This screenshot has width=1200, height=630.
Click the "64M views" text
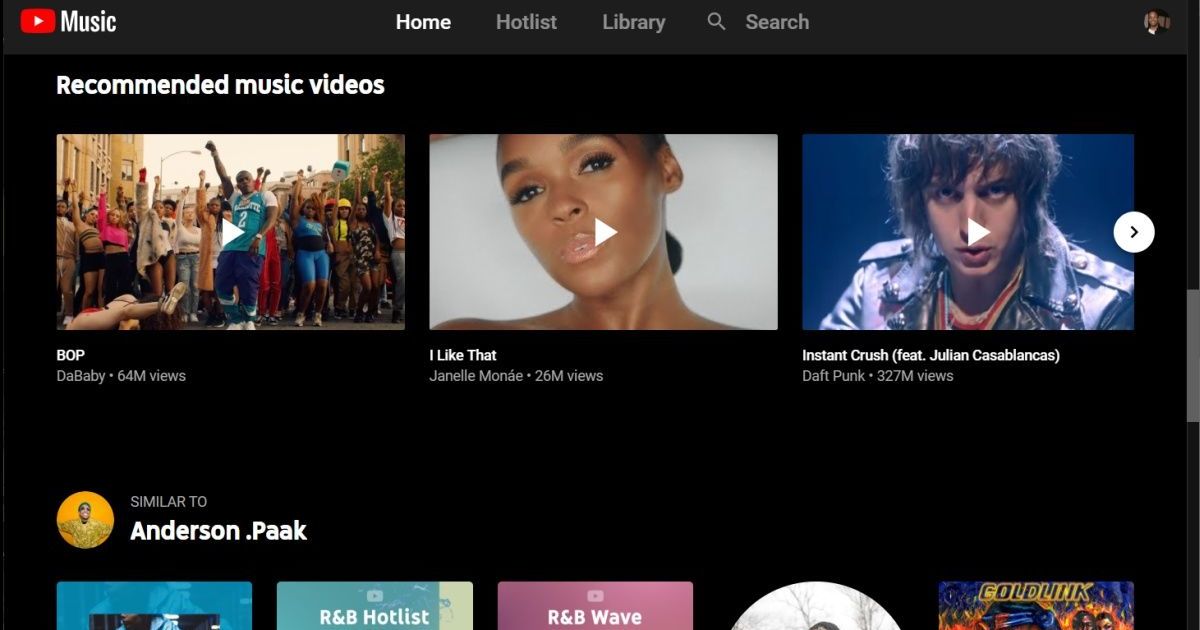(152, 376)
